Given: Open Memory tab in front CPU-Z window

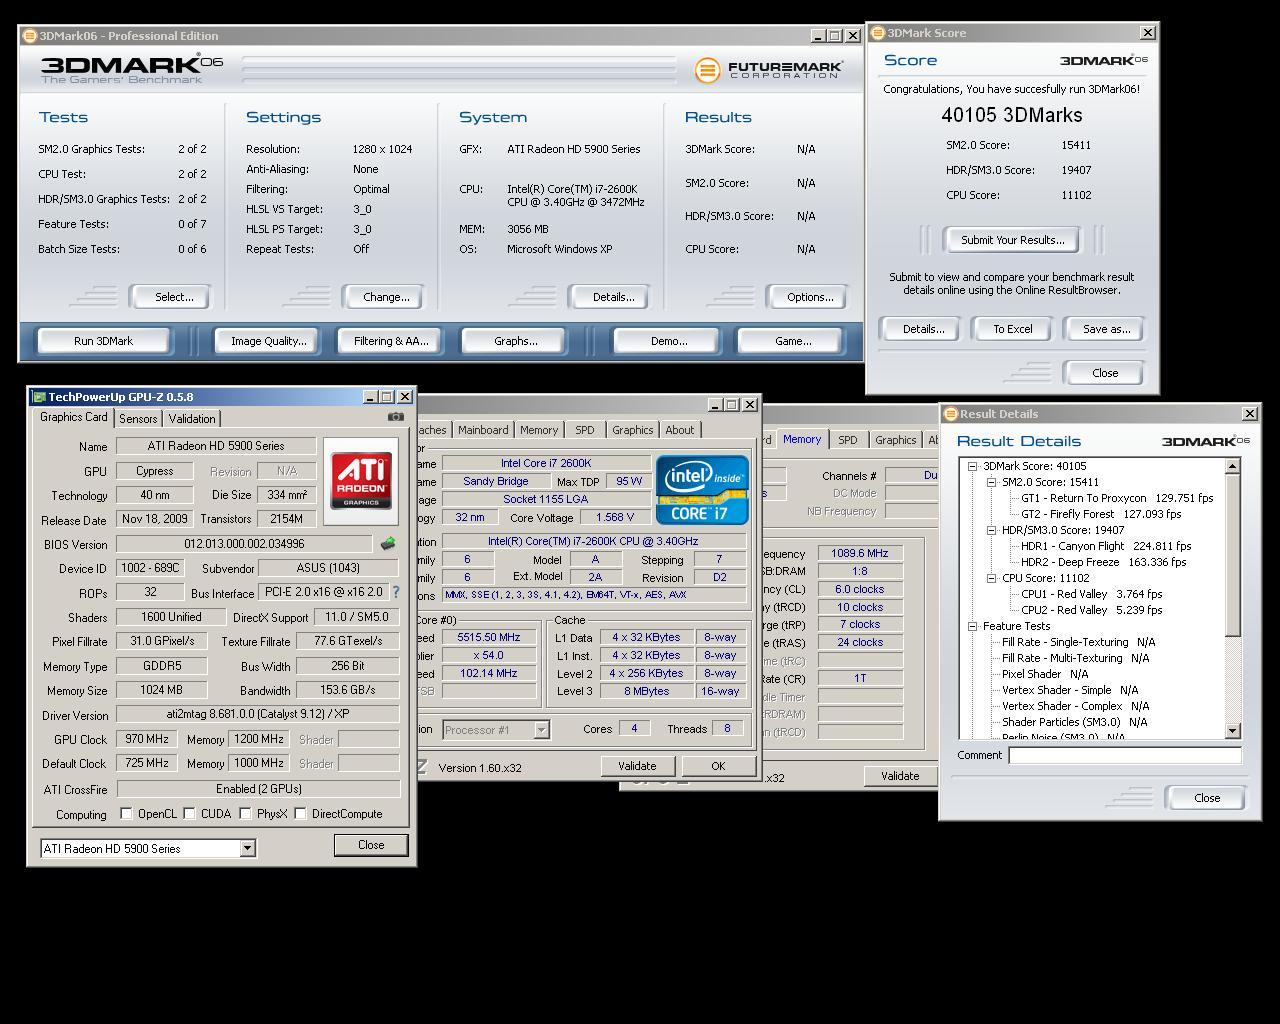Looking at the screenshot, I should [539, 430].
